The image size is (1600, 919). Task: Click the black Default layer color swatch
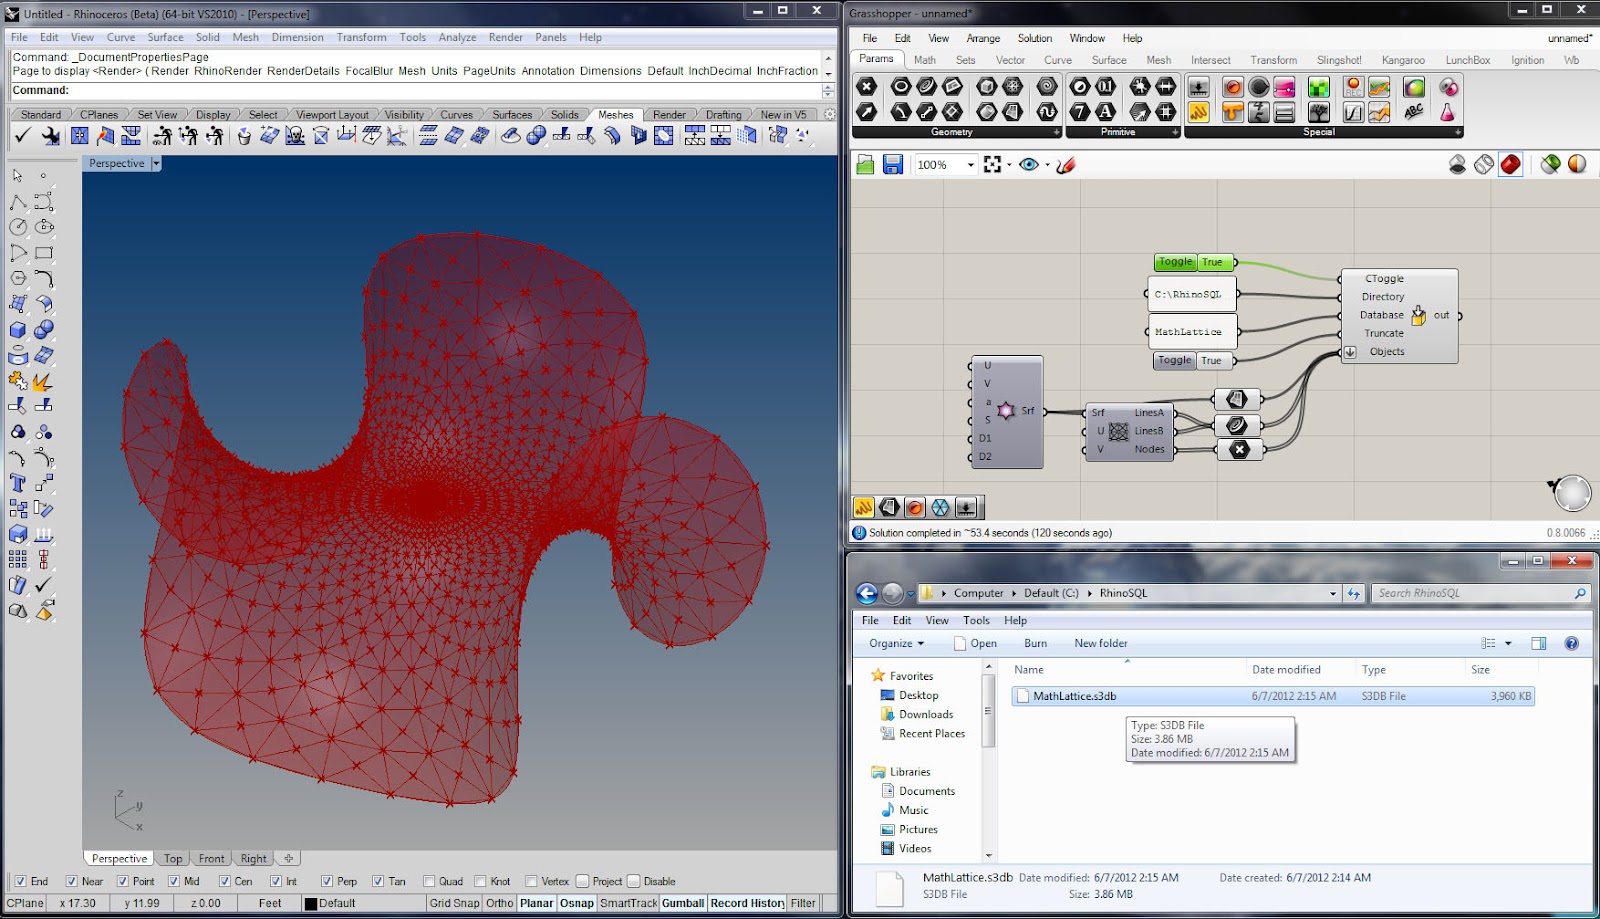(311, 904)
